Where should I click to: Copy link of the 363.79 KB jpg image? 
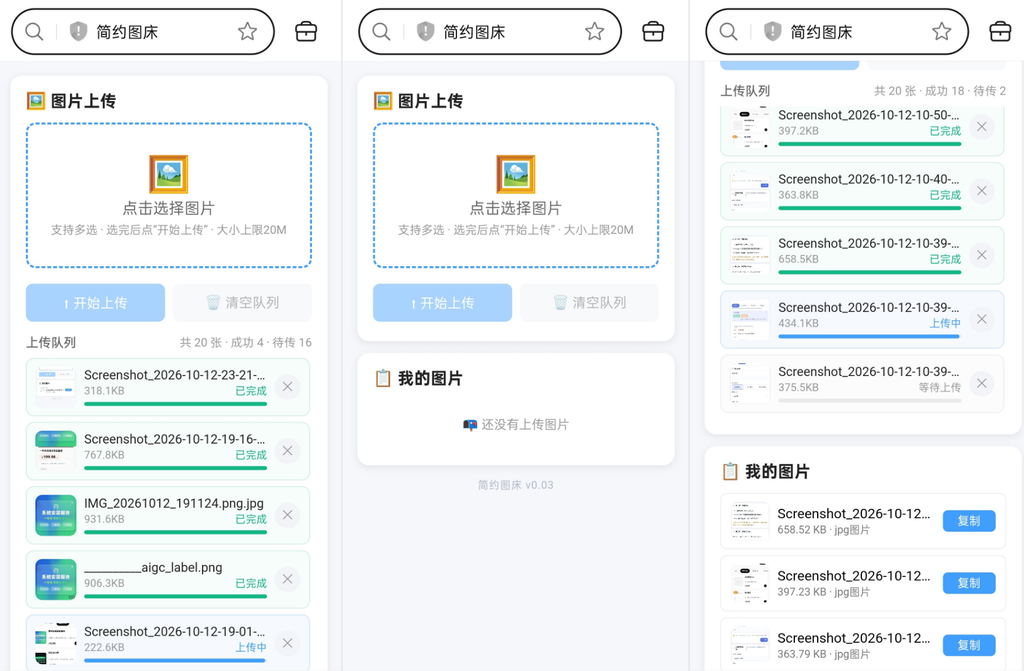(x=968, y=645)
